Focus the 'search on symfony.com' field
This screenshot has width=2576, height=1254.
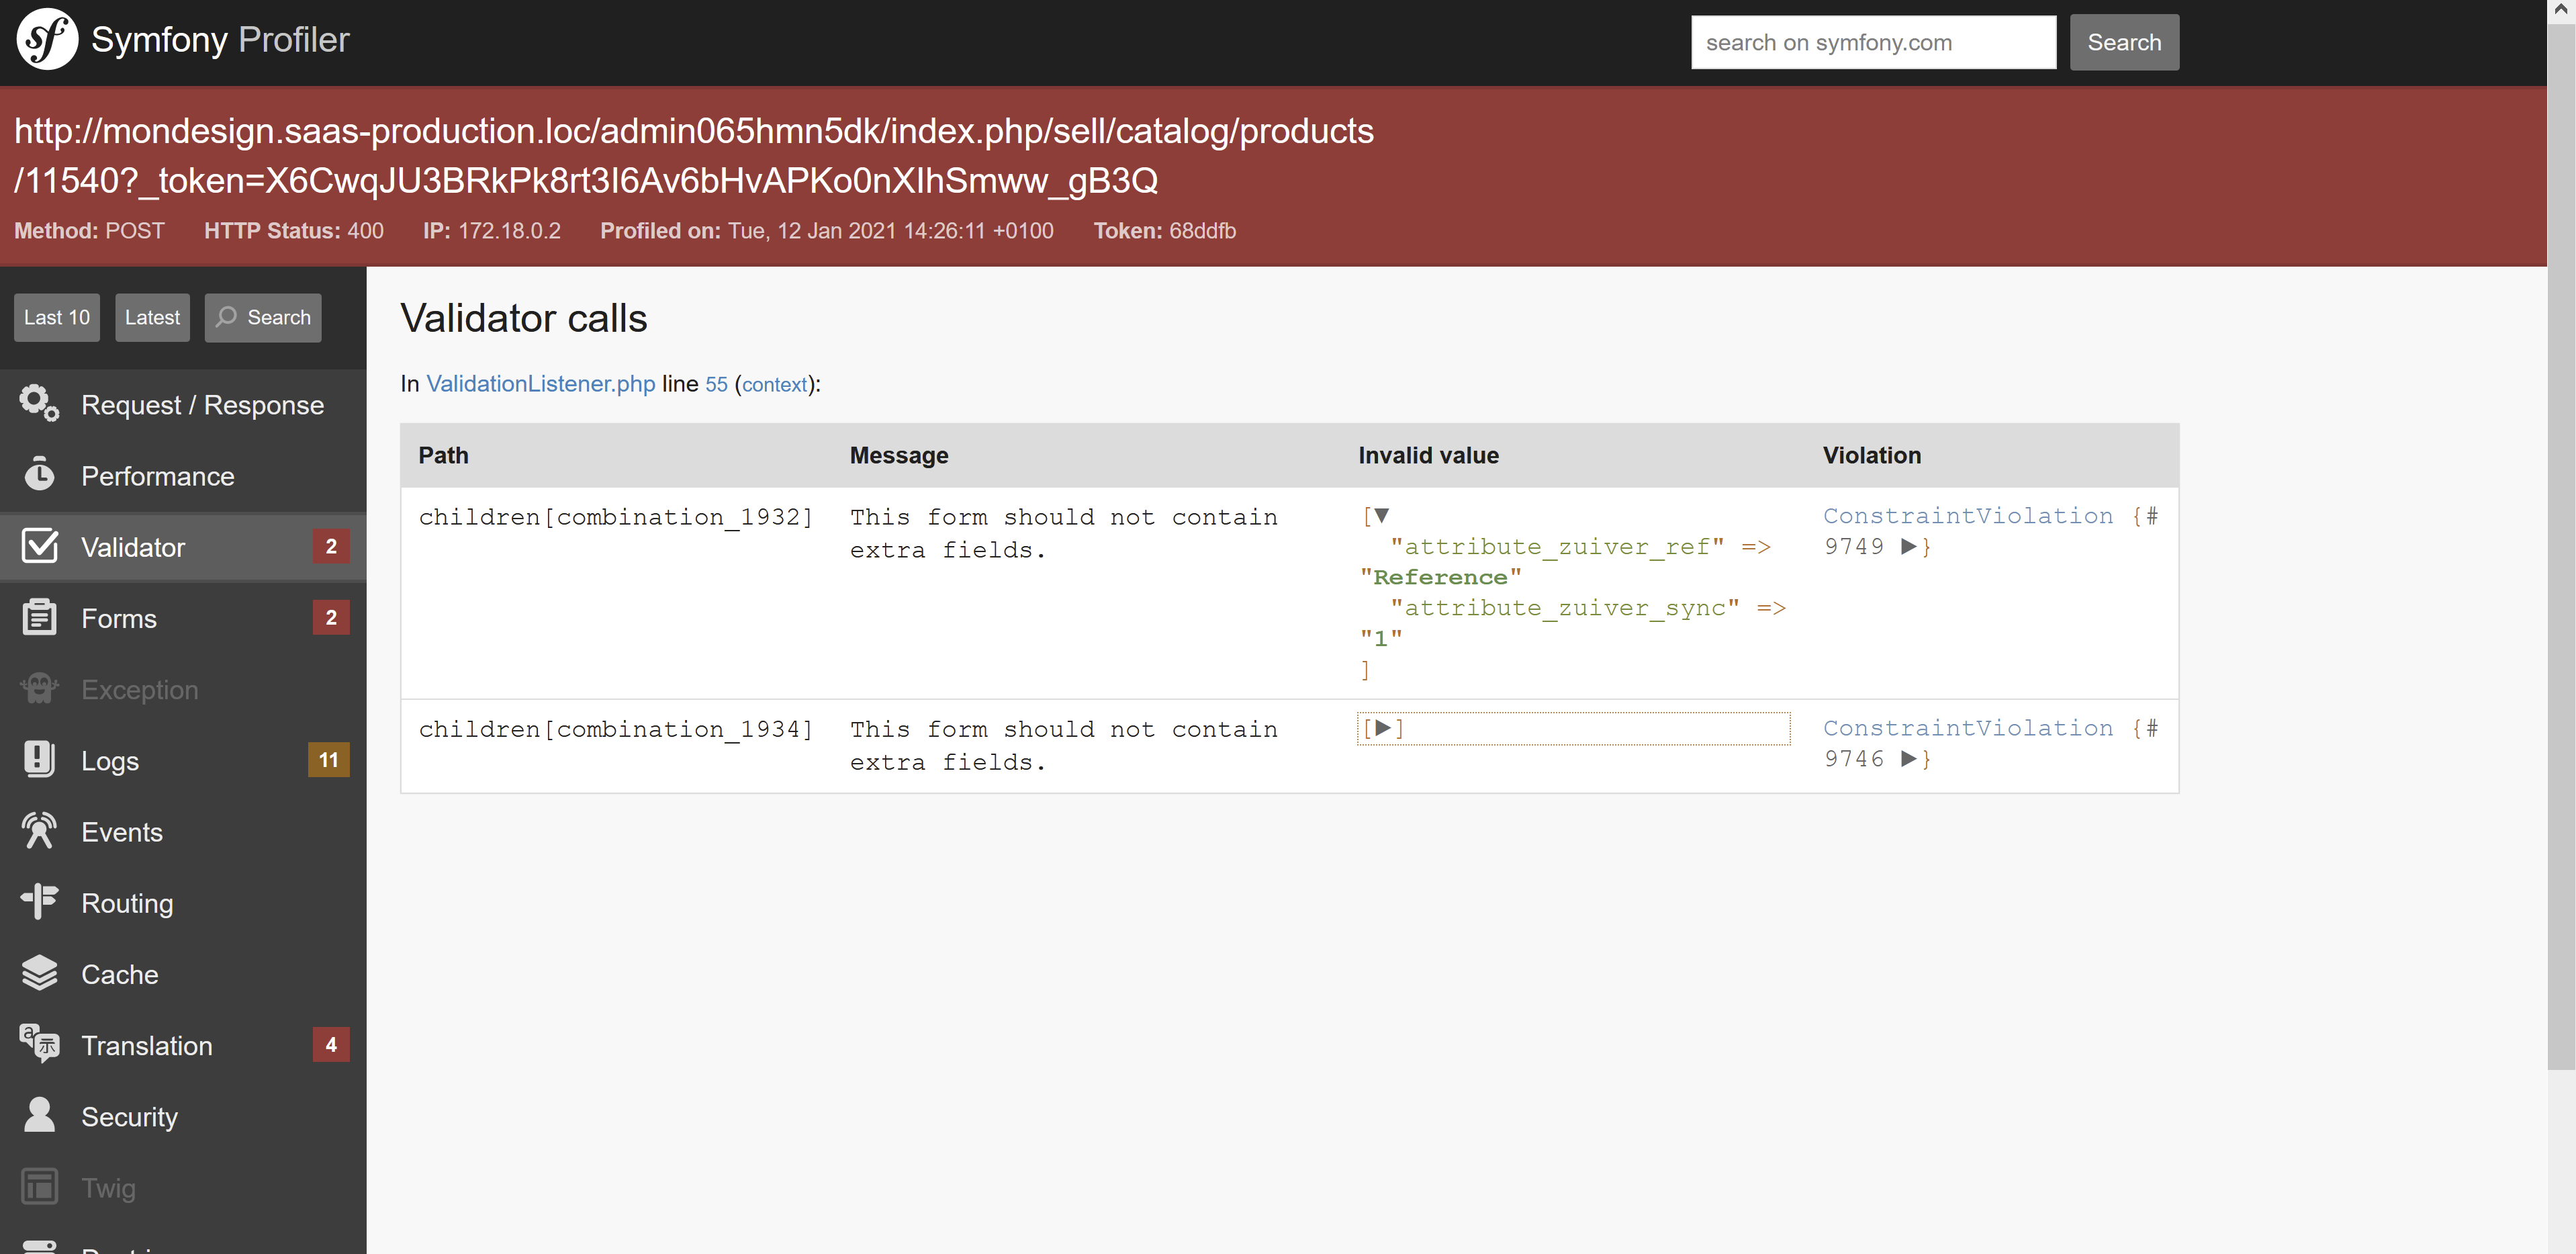coord(1873,42)
